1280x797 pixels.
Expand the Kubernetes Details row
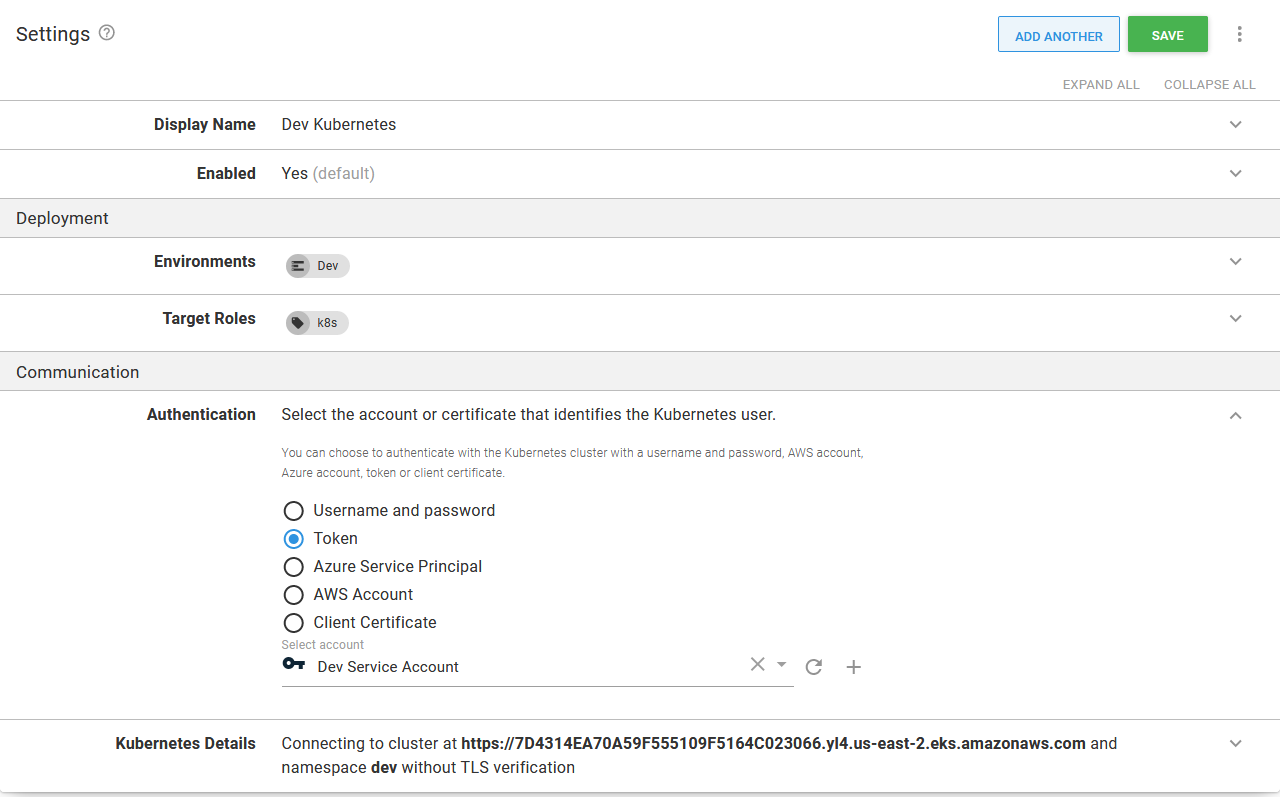(1235, 743)
